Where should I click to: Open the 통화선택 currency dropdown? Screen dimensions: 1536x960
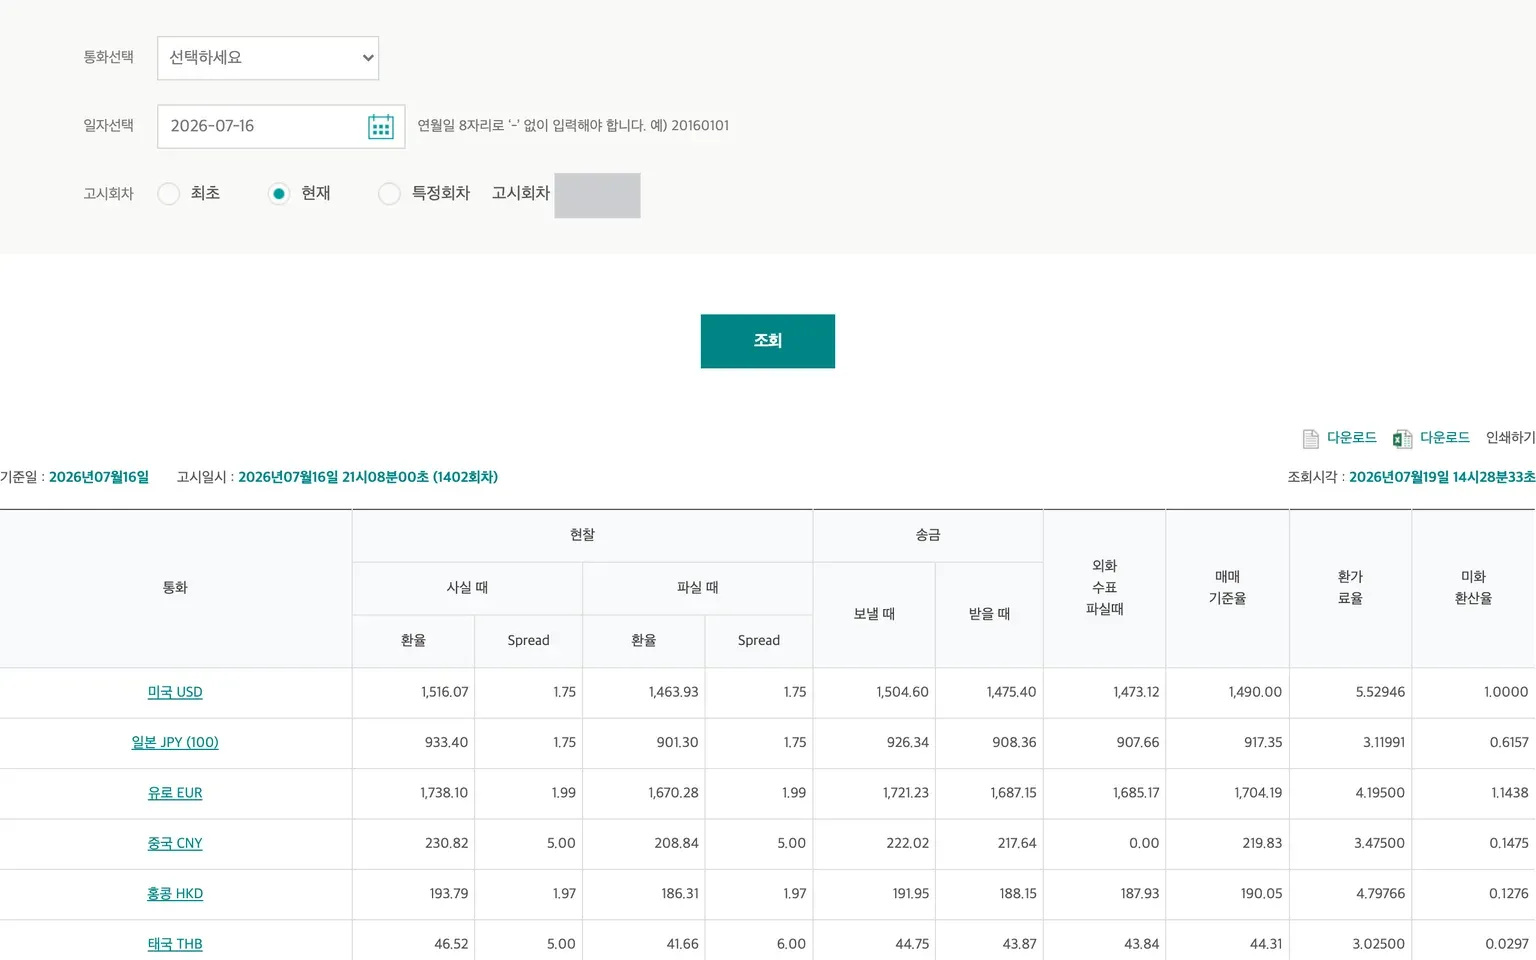(268, 58)
